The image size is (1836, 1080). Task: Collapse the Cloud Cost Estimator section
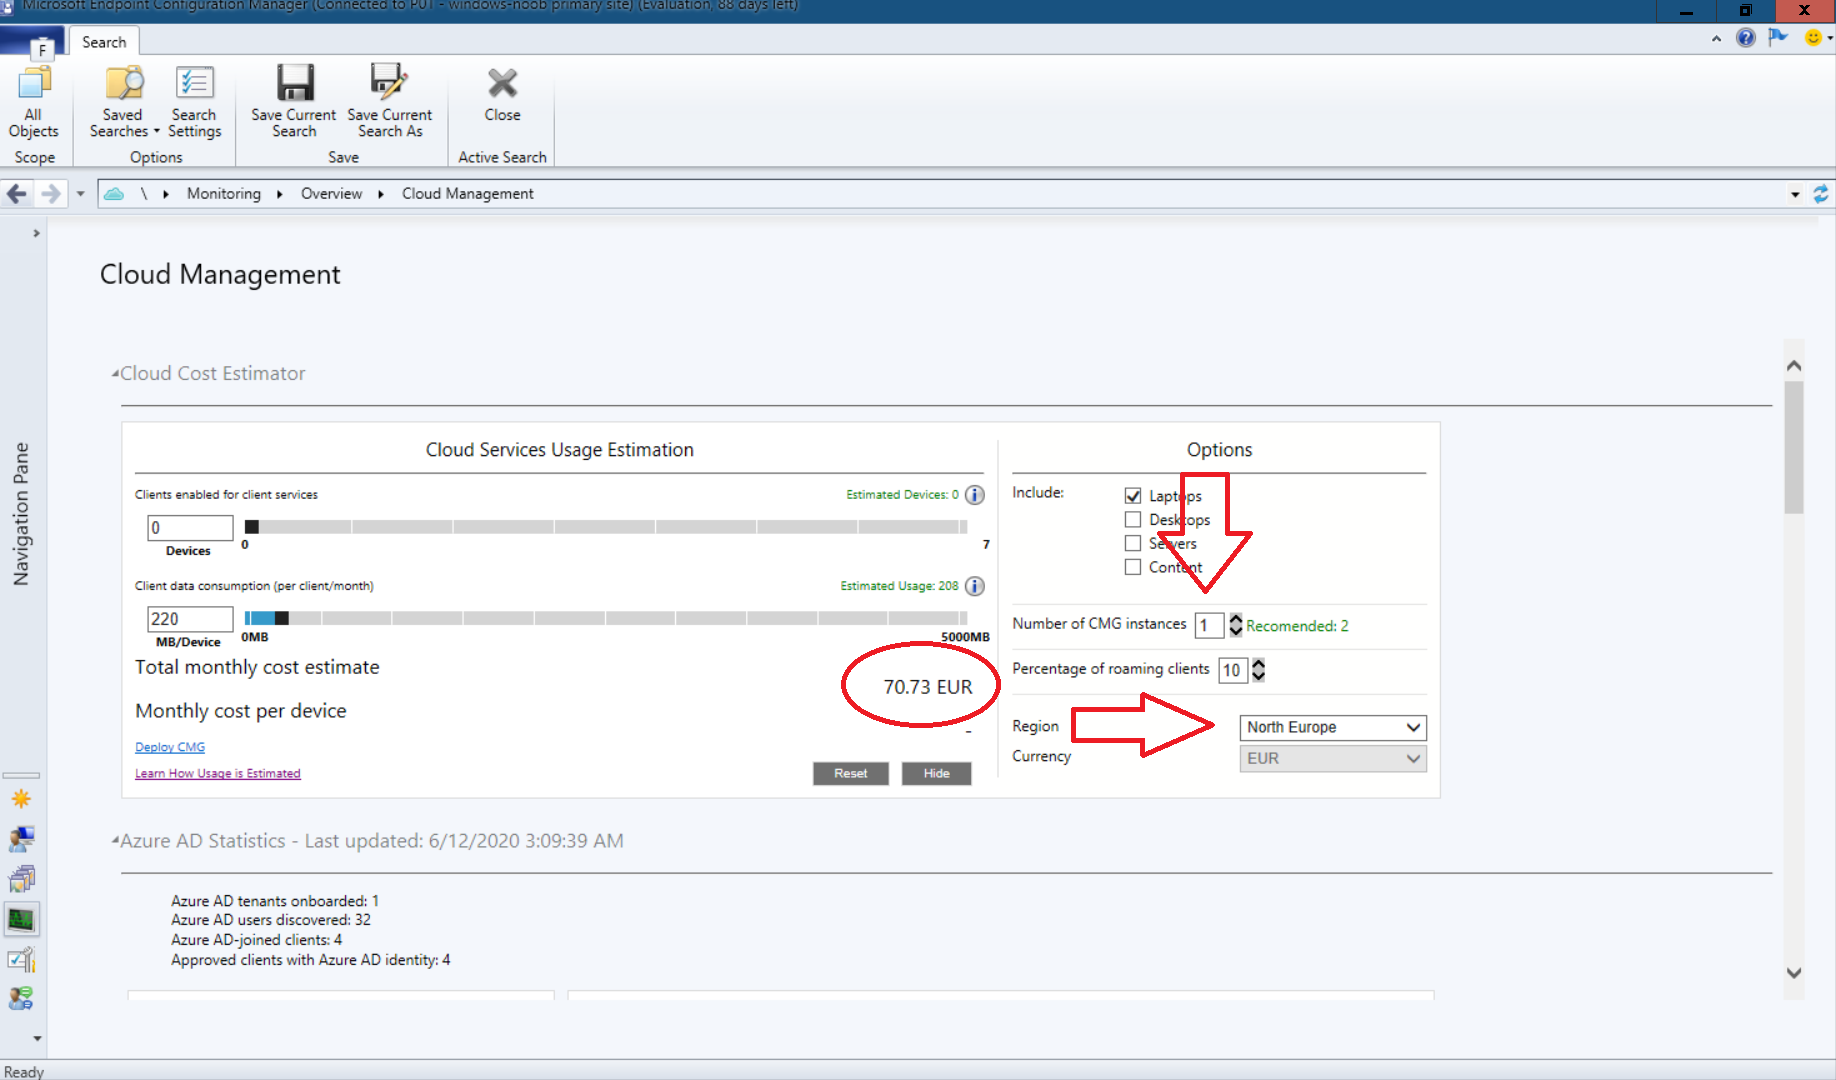pyautogui.click(x=115, y=374)
